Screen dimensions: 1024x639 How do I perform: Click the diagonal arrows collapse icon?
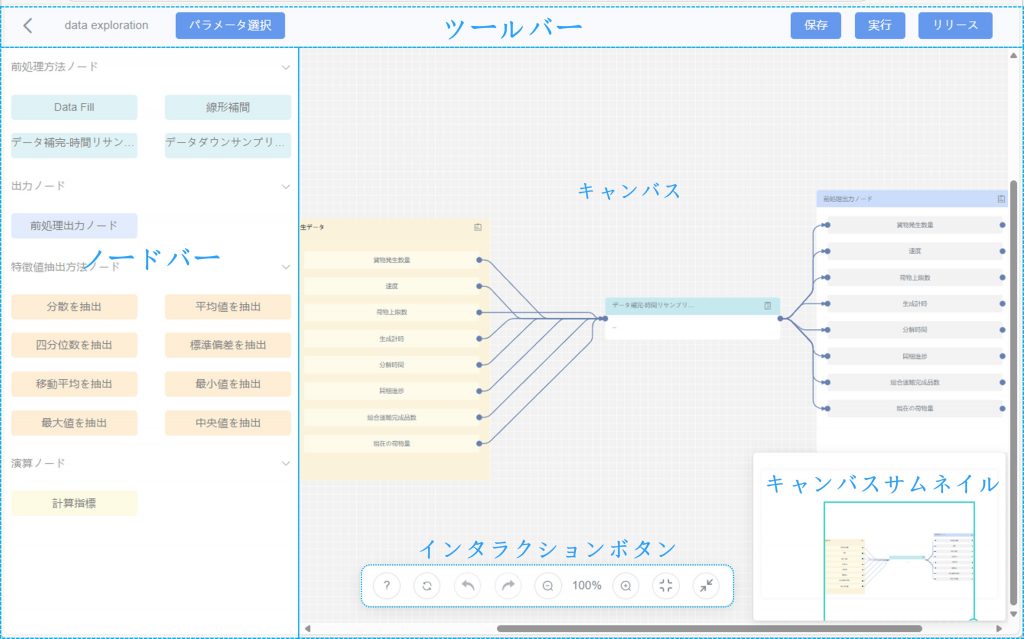[x=706, y=586]
